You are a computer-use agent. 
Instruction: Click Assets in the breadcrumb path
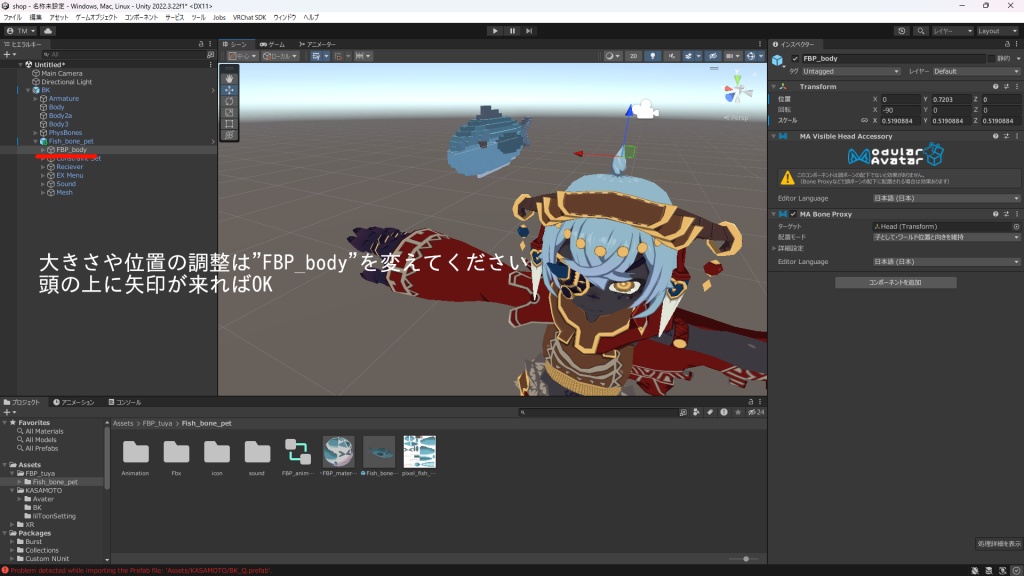point(123,423)
